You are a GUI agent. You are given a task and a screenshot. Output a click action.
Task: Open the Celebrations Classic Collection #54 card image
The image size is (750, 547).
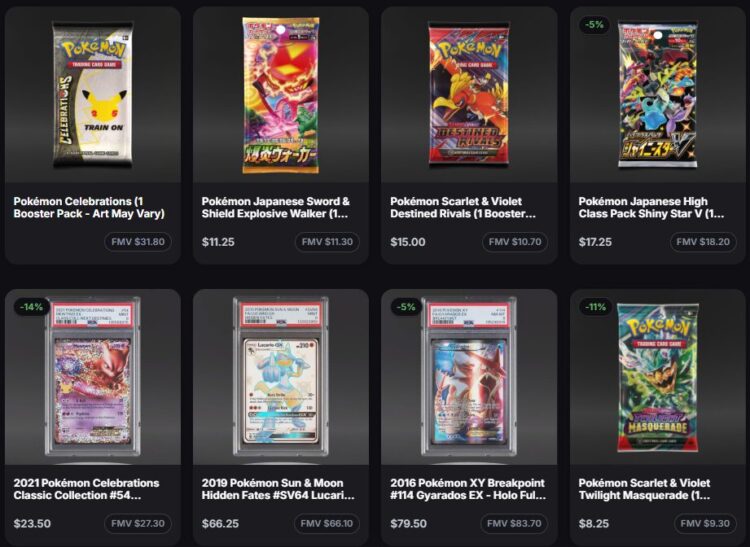(x=93, y=377)
